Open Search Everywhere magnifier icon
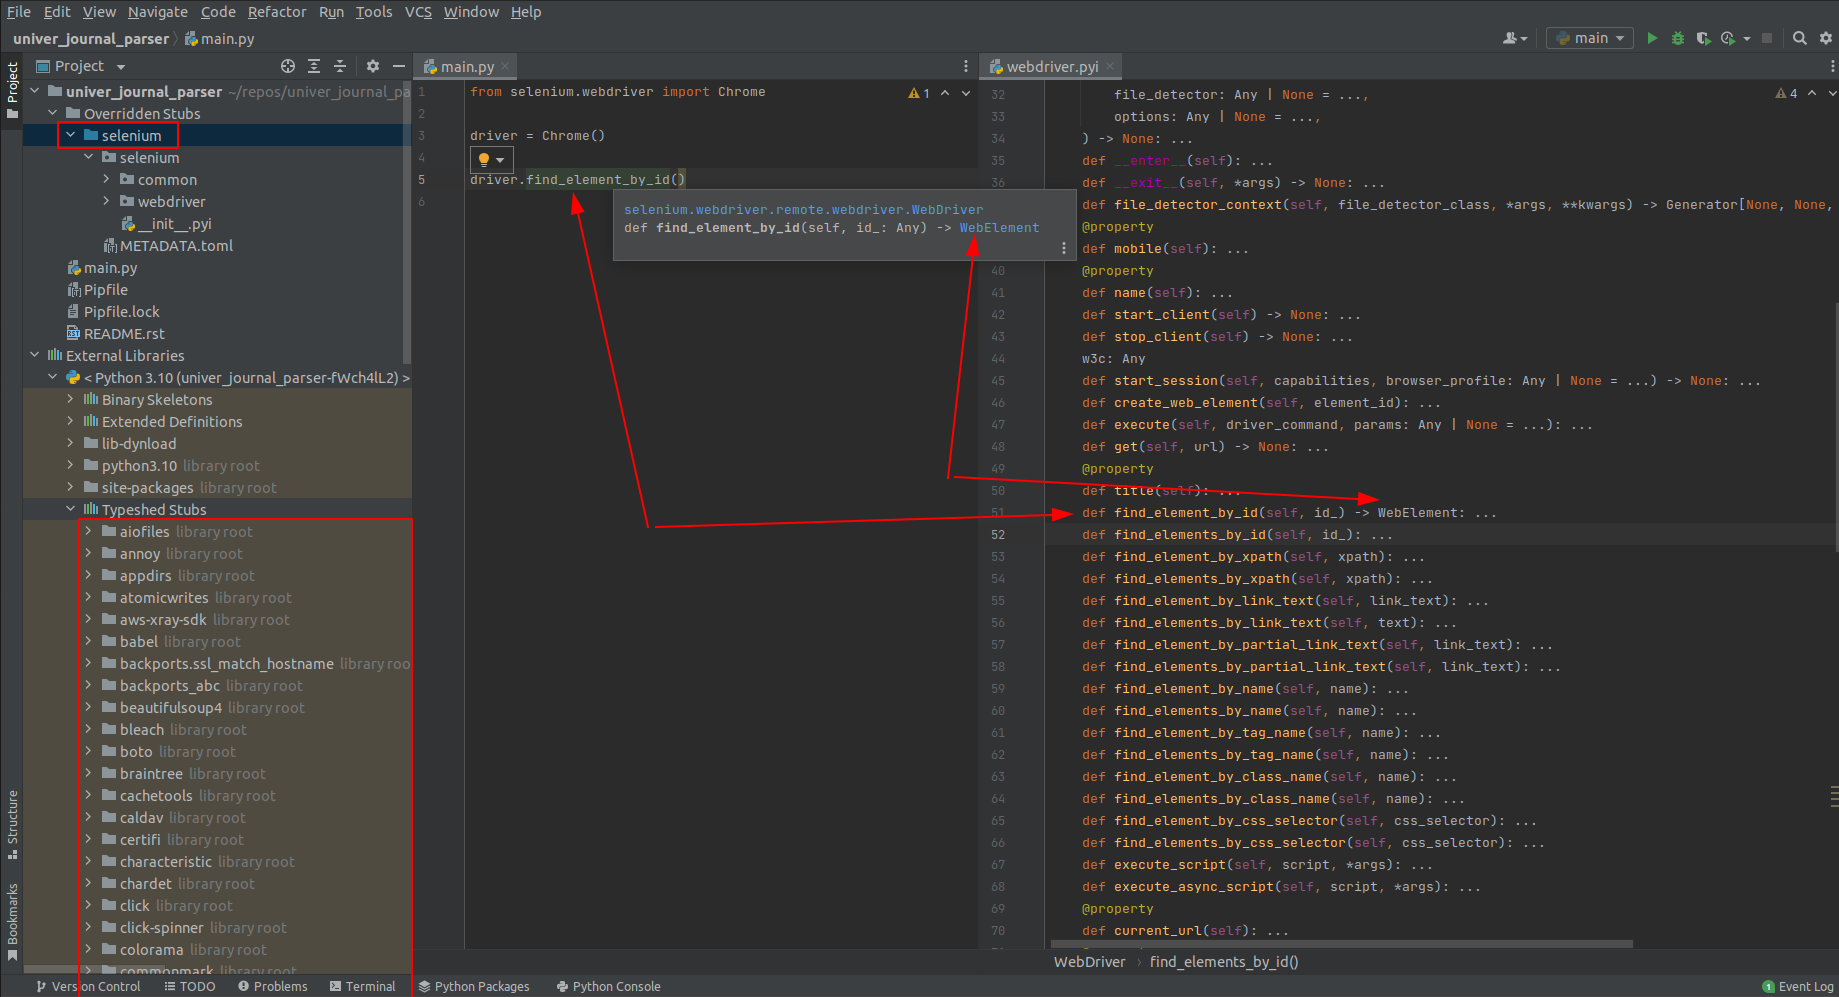The width and height of the screenshot is (1839, 997). pos(1800,38)
